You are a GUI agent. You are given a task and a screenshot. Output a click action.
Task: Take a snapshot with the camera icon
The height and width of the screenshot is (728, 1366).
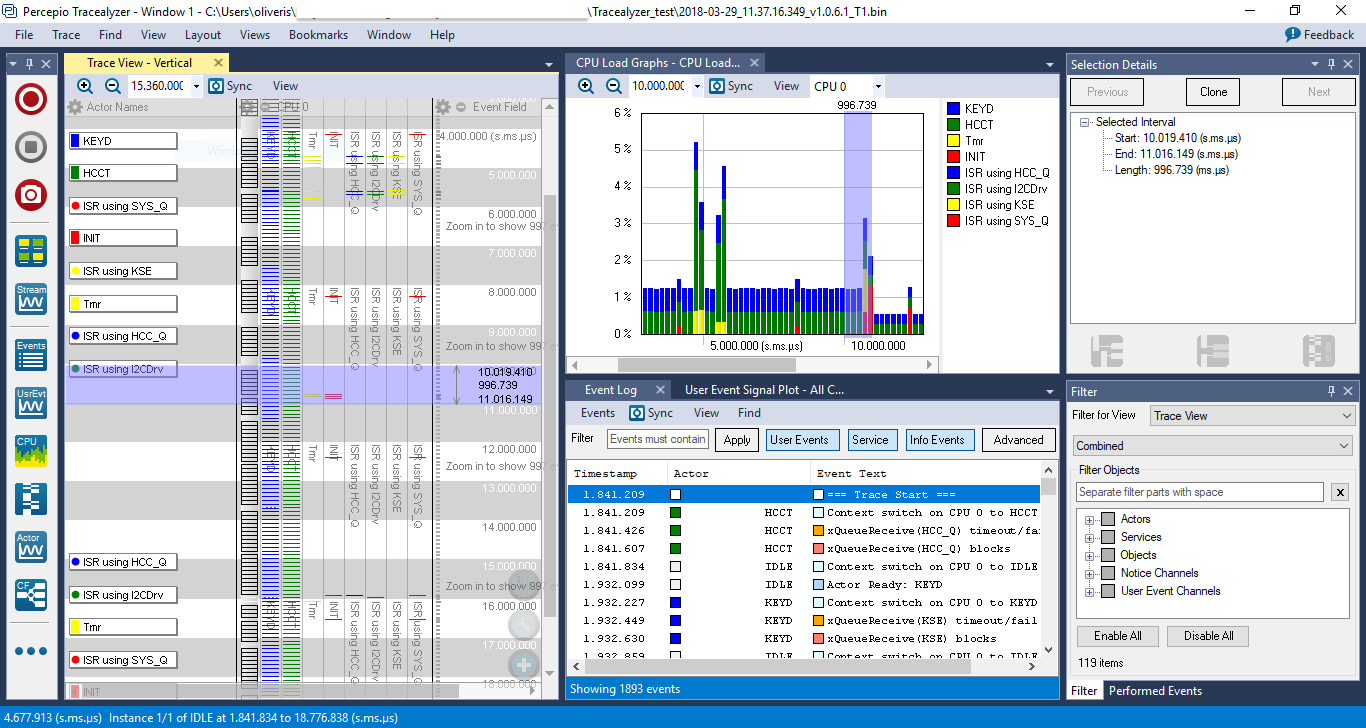click(x=31, y=195)
